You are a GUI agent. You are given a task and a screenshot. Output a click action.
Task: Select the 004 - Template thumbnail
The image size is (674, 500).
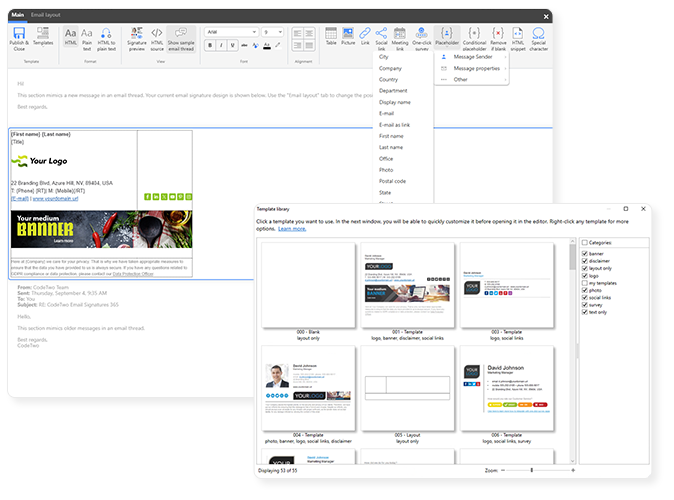(x=308, y=388)
